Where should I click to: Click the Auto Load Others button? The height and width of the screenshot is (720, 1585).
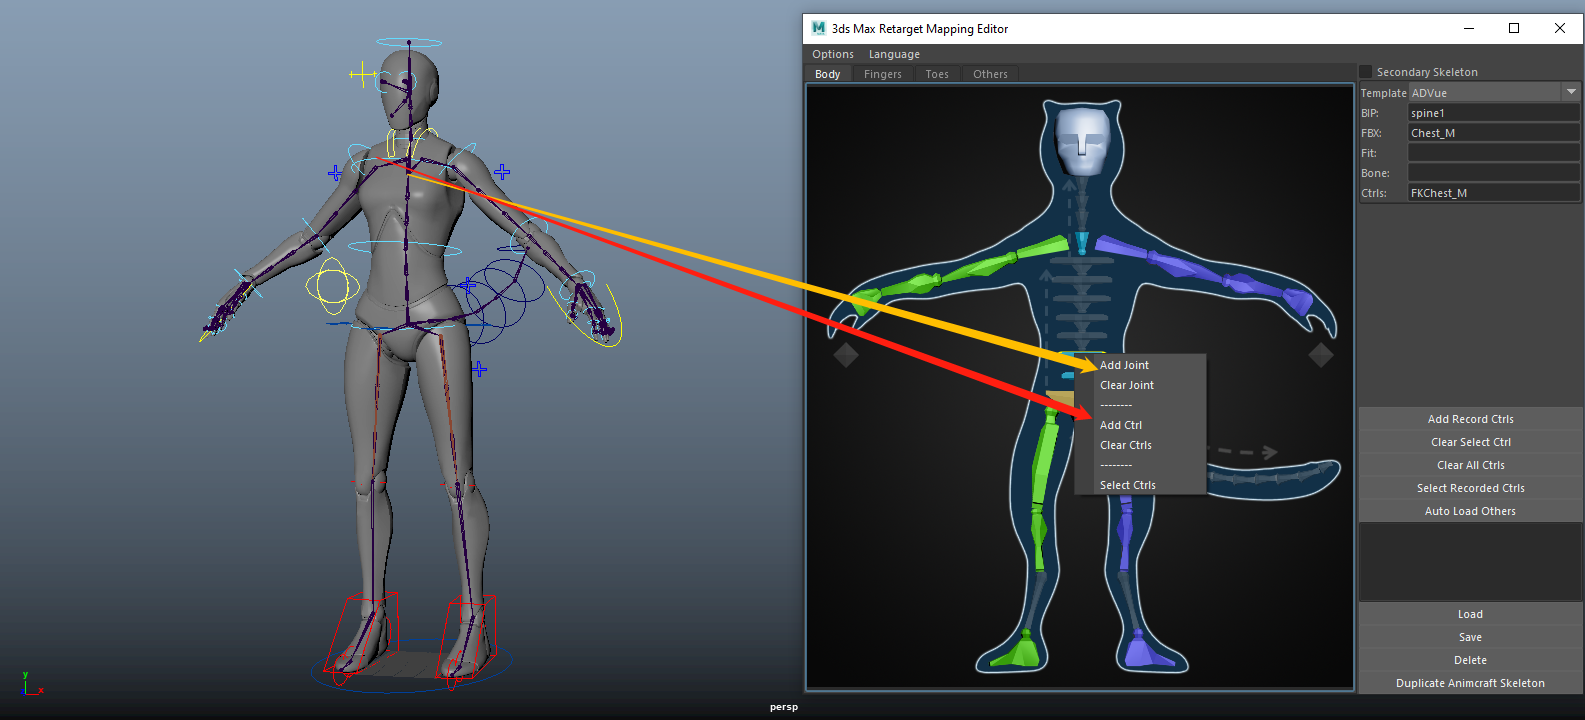click(x=1470, y=511)
